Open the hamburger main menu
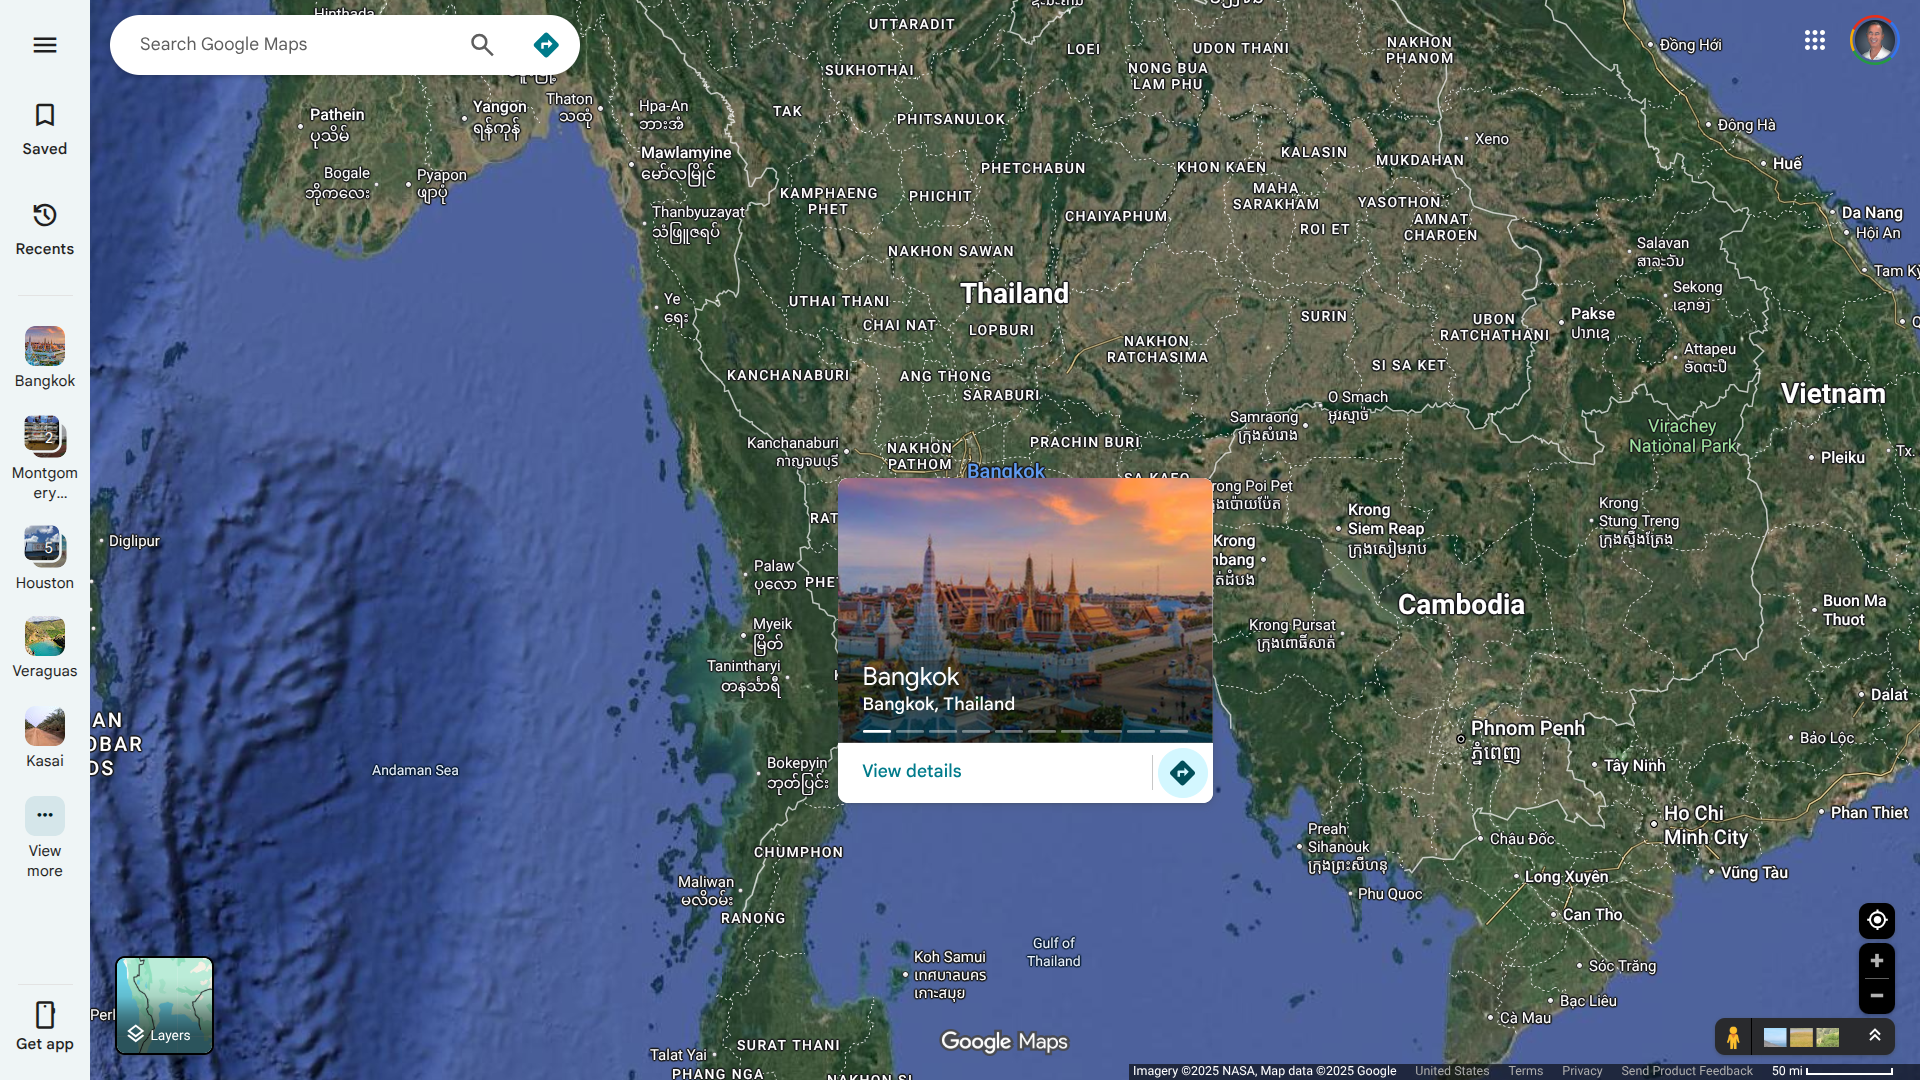 pos(44,45)
